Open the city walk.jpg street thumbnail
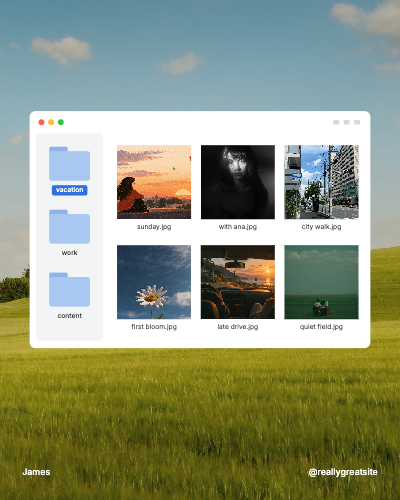This screenshot has height=500, width=400. coord(321,182)
